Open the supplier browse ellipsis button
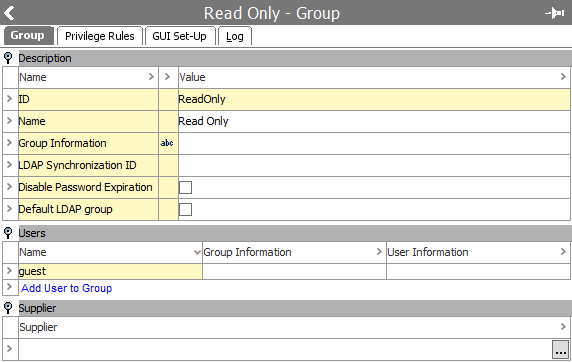 (x=560, y=350)
